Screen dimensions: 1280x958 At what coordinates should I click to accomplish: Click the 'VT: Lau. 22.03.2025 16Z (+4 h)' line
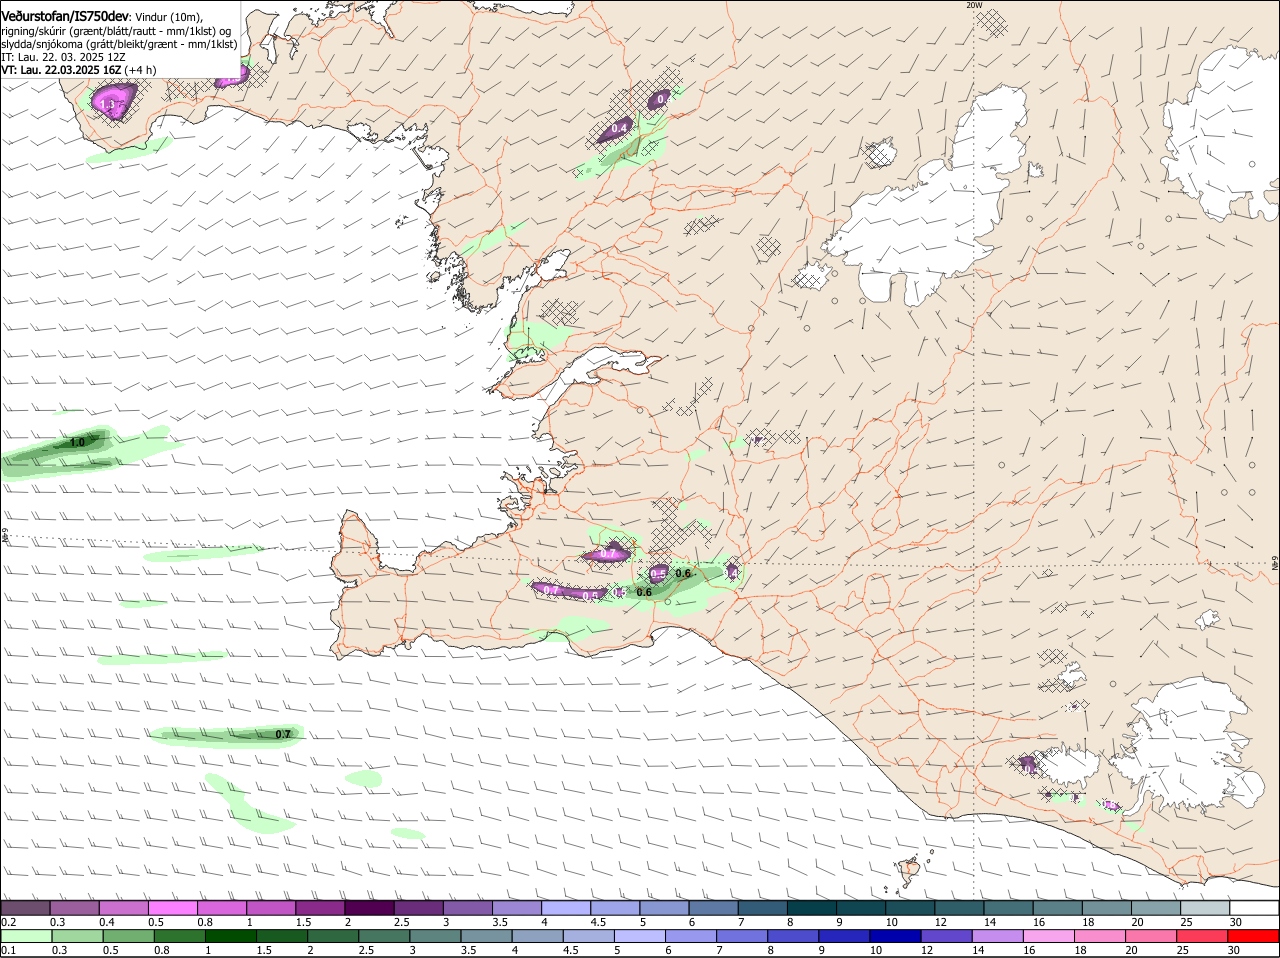coord(79,70)
